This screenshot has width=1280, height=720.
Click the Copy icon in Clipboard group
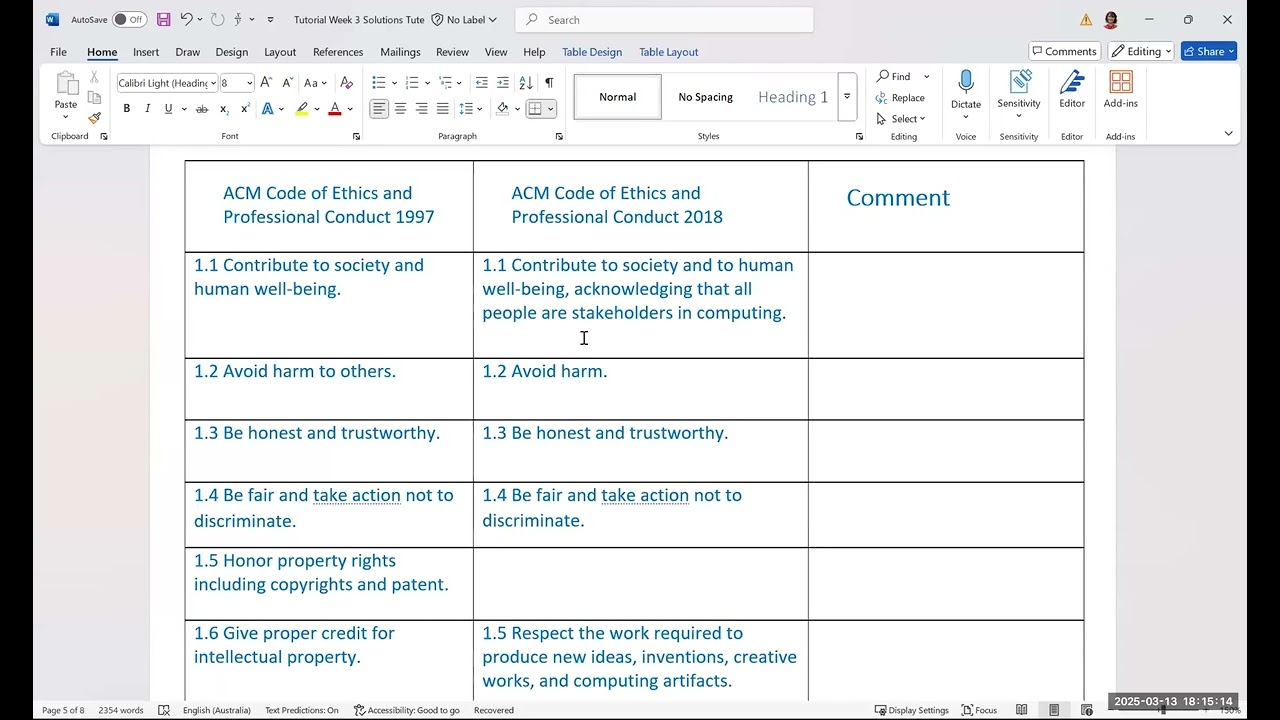[94, 97]
